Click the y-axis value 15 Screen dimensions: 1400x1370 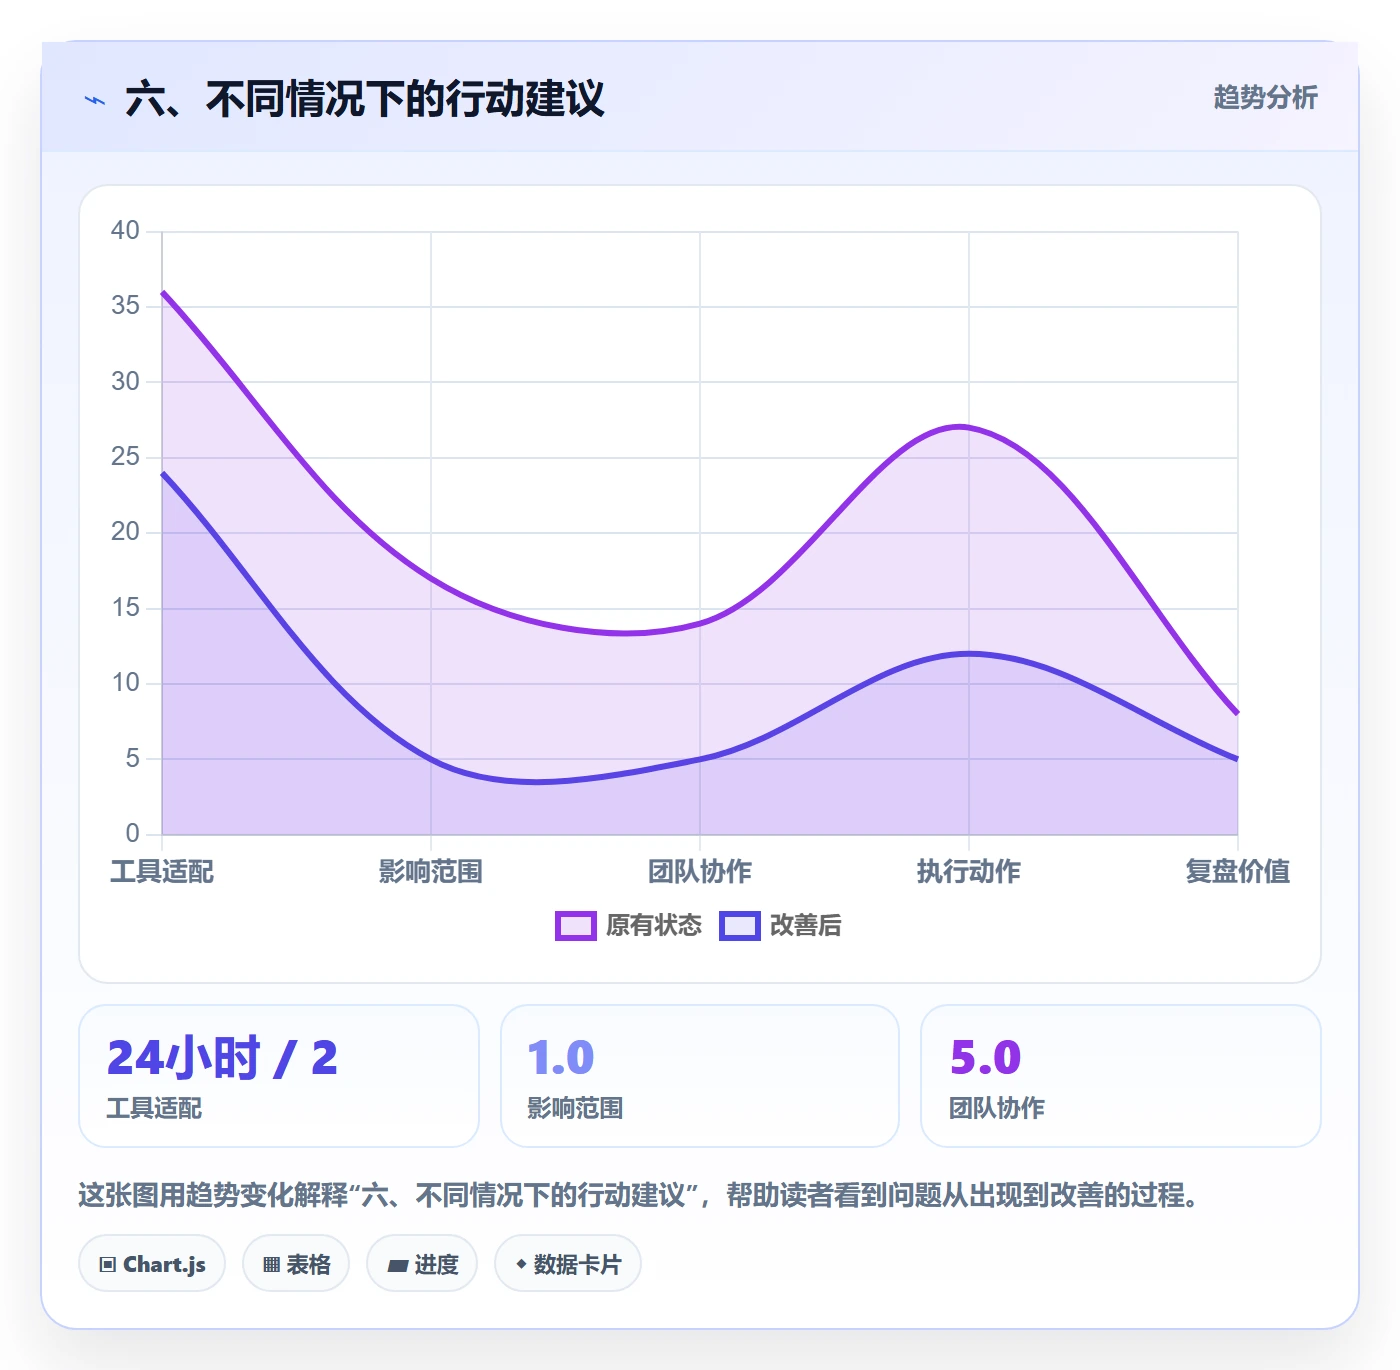125,608
